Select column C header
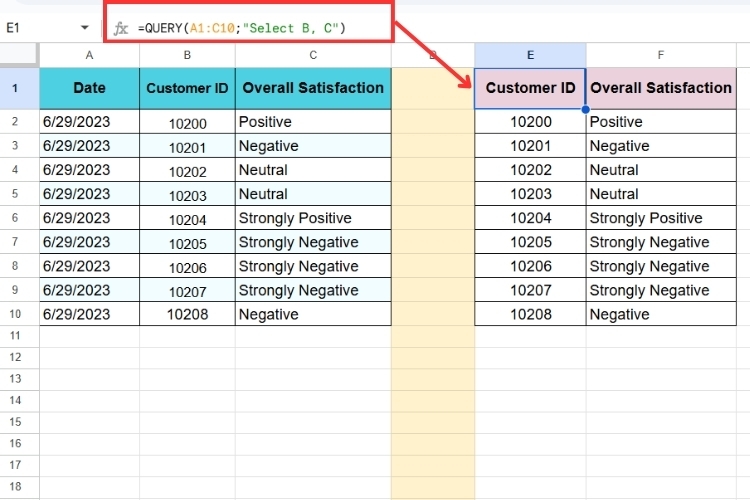 point(313,55)
